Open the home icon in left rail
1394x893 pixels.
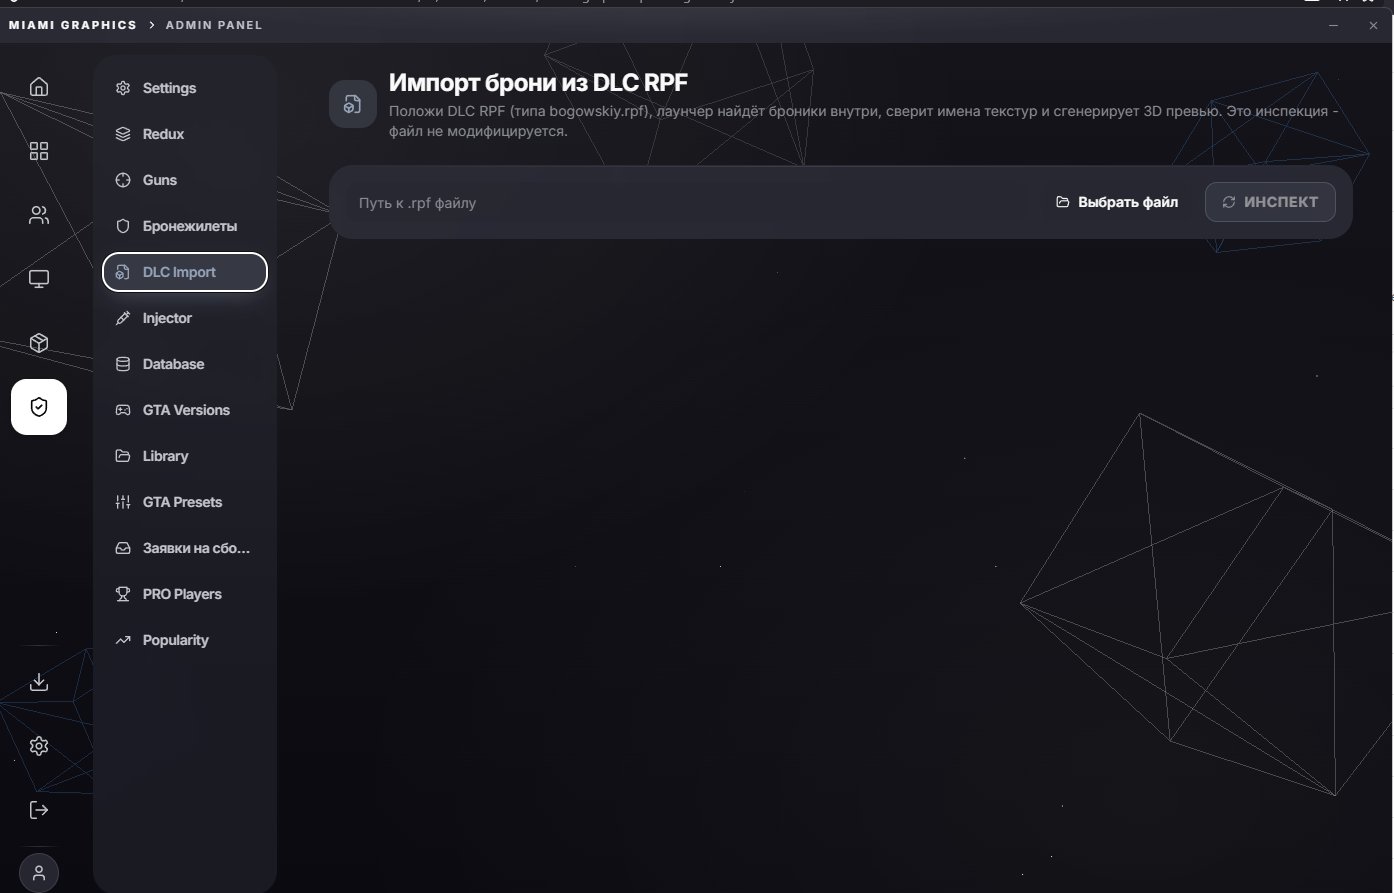coord(39,87)
